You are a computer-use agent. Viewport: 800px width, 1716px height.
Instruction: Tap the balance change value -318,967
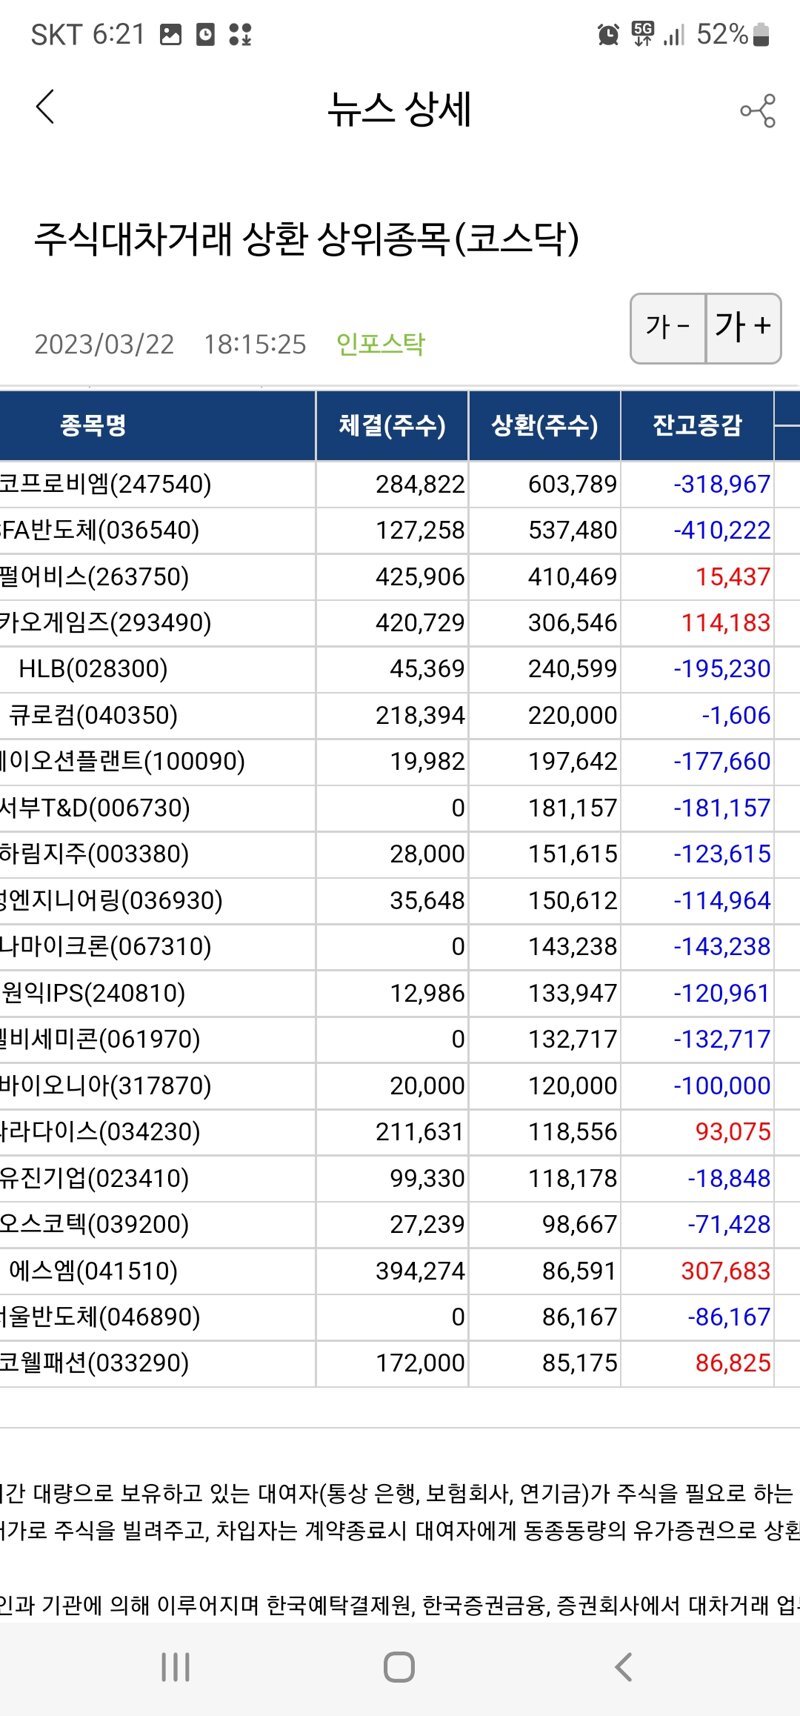[722, 485]
